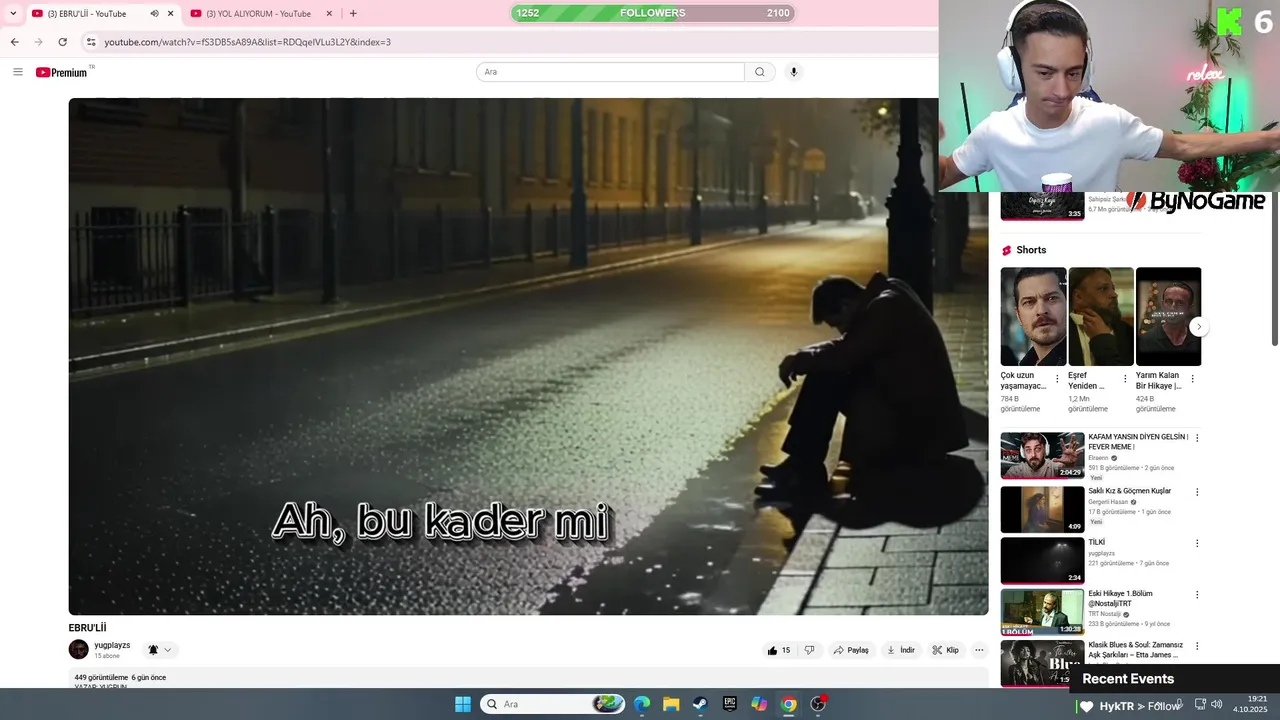The width and height of the screenshot is (1280, 720).
Task: Open the YouTube guide hamburger menu
Action: tap(17, 72)
